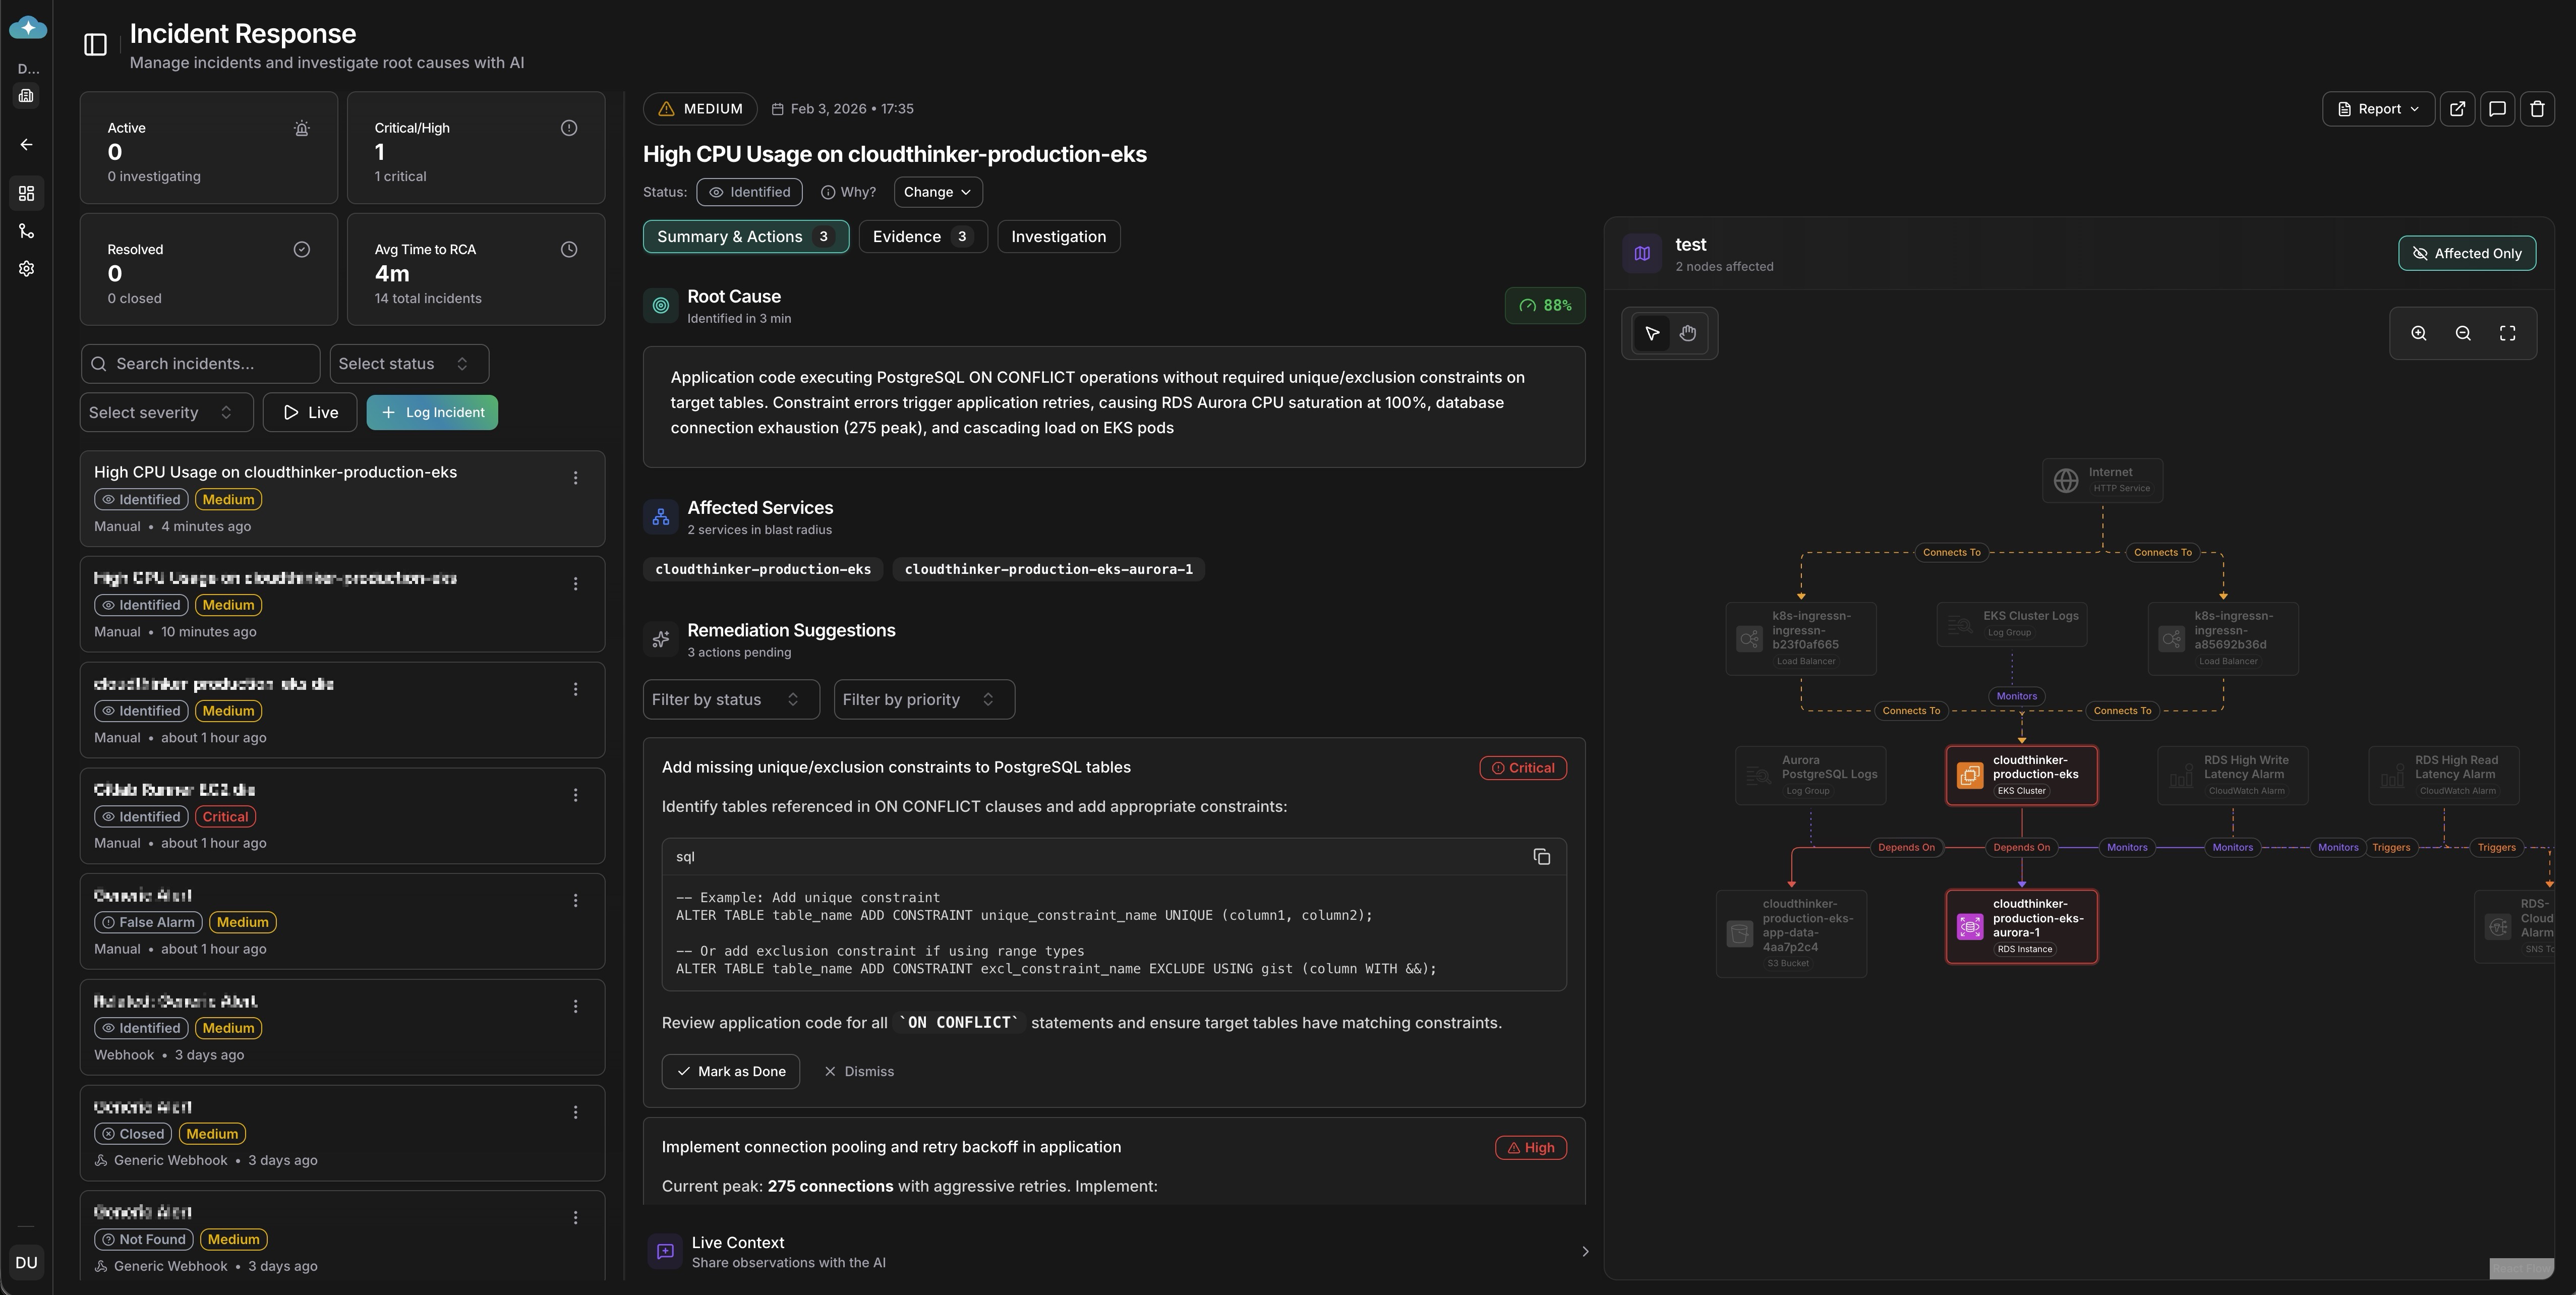Switch to the Evidence tab

(922, 237)
